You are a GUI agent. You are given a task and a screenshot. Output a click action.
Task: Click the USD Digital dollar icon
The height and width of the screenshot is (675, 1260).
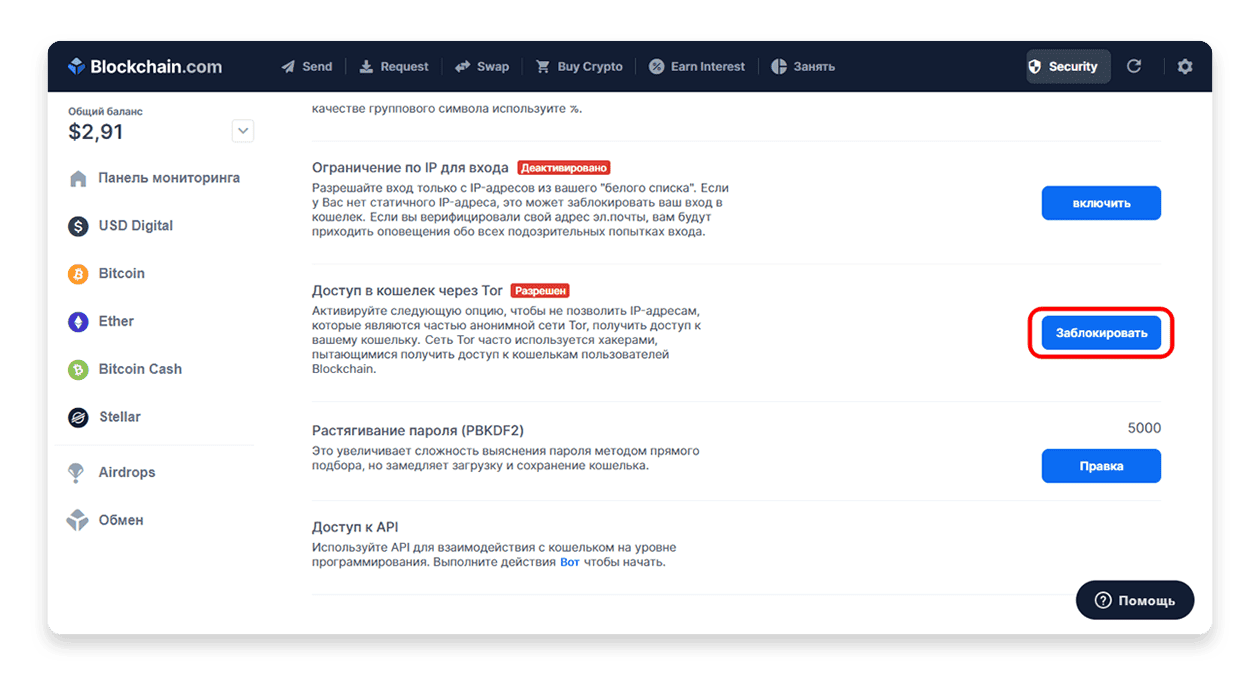coord(78,226)
